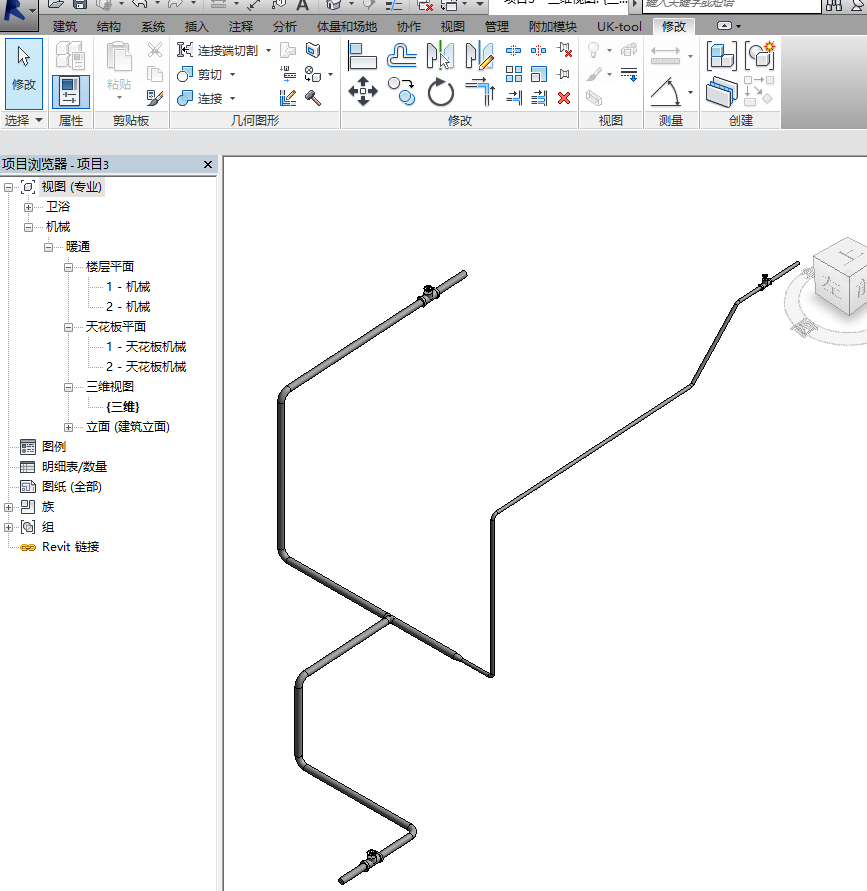Click the Demolish hammer icon
The image size is (867, 891).
pos(313,97)
